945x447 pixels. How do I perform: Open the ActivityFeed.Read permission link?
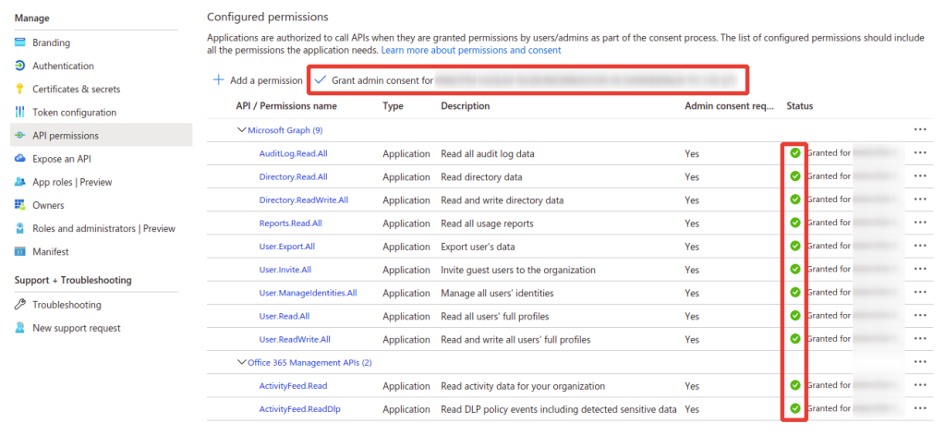point(293,386)
